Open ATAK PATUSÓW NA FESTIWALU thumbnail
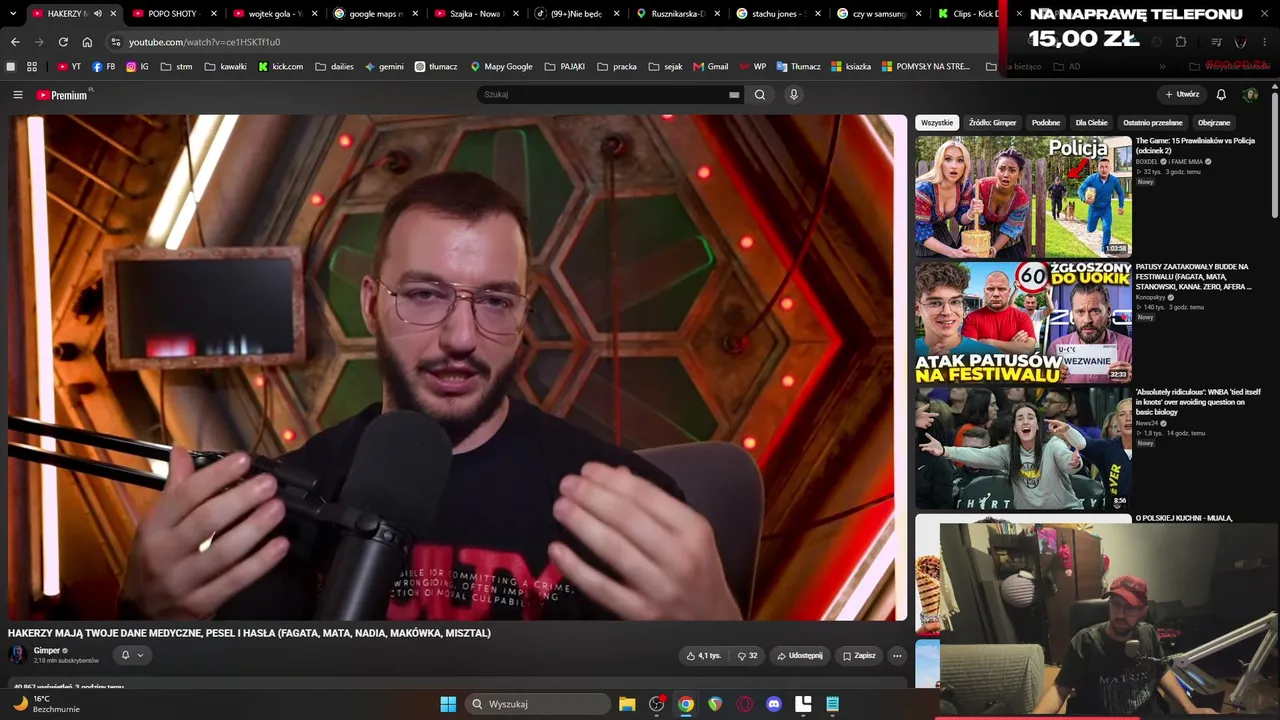The width and height of the screenshot is (1280, 720). pos(1023,323)
